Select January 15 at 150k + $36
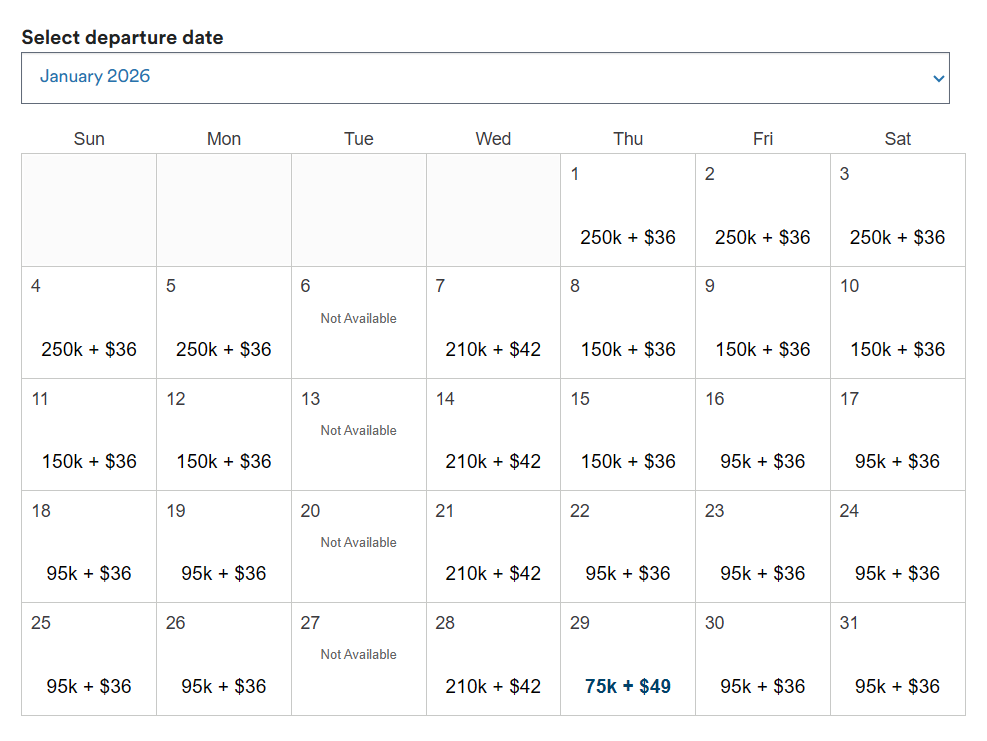987x741 pixels. point(628,435)
